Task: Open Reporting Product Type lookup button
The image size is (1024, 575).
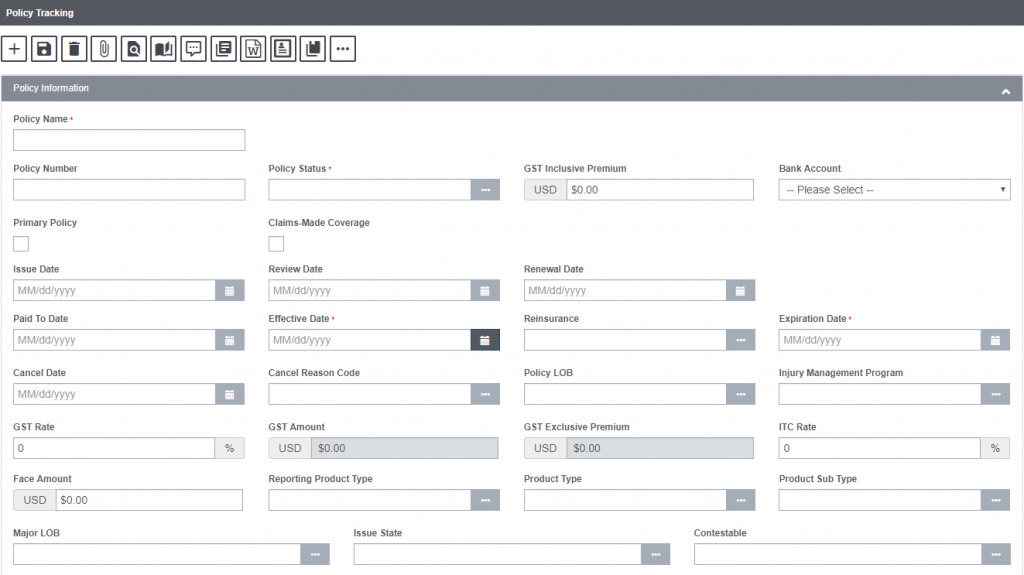Action: [x=485, y=501]
